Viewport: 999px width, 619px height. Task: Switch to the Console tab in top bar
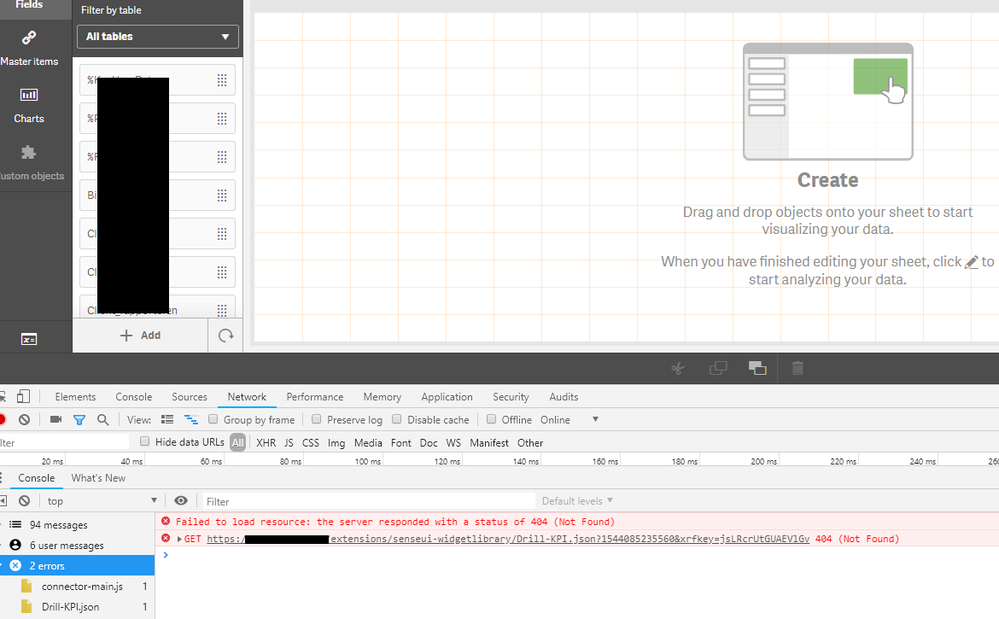point(134,397)
